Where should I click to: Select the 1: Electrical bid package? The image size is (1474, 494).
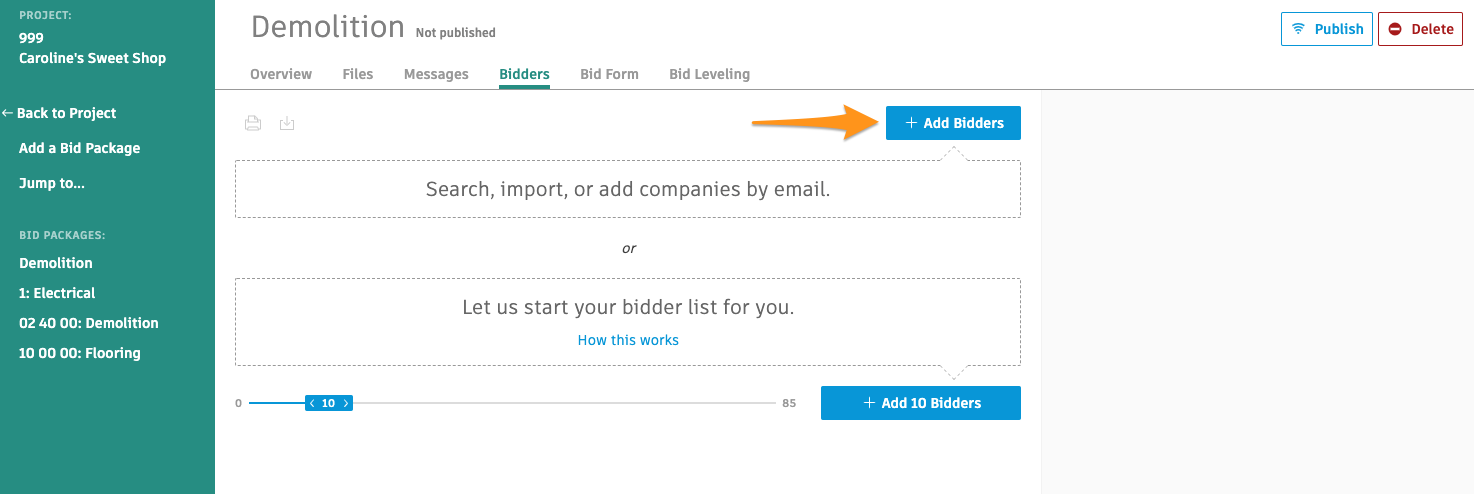[x=57, y=293]
